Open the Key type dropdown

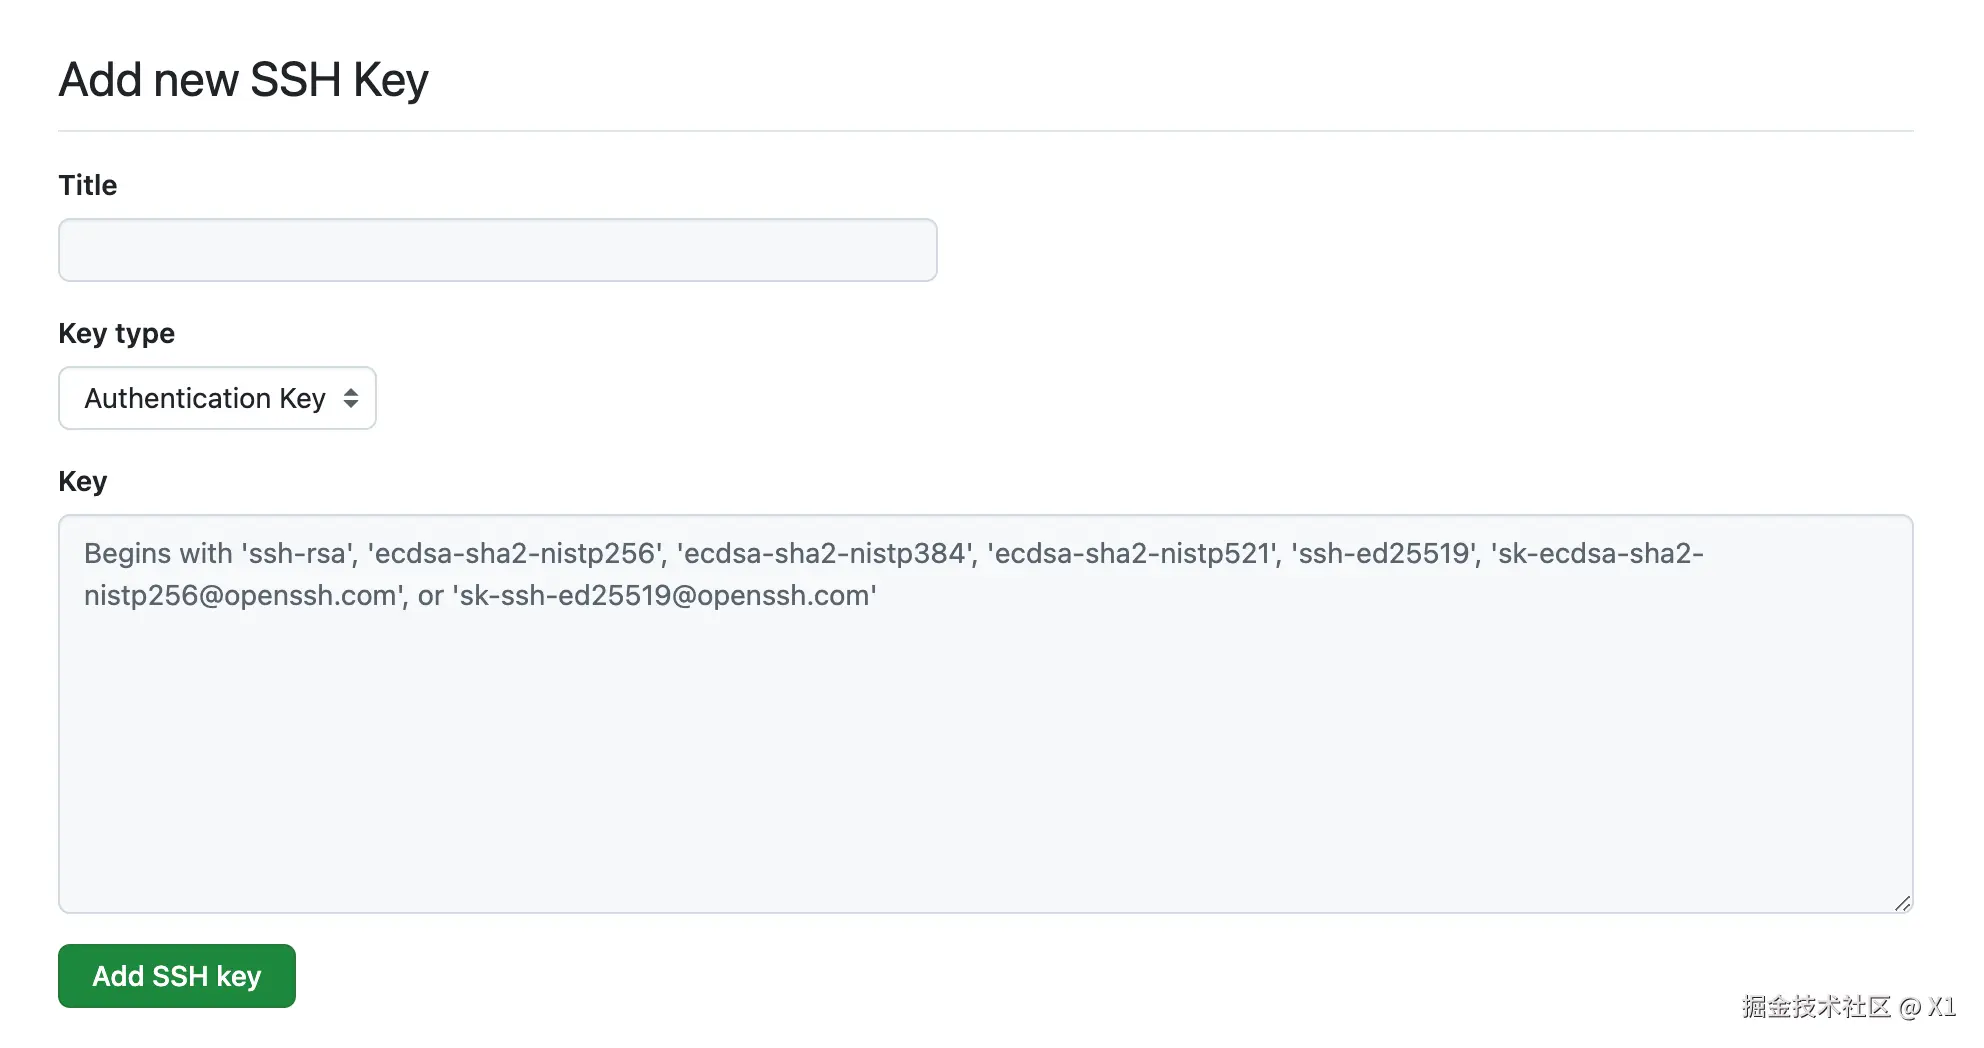216,398
